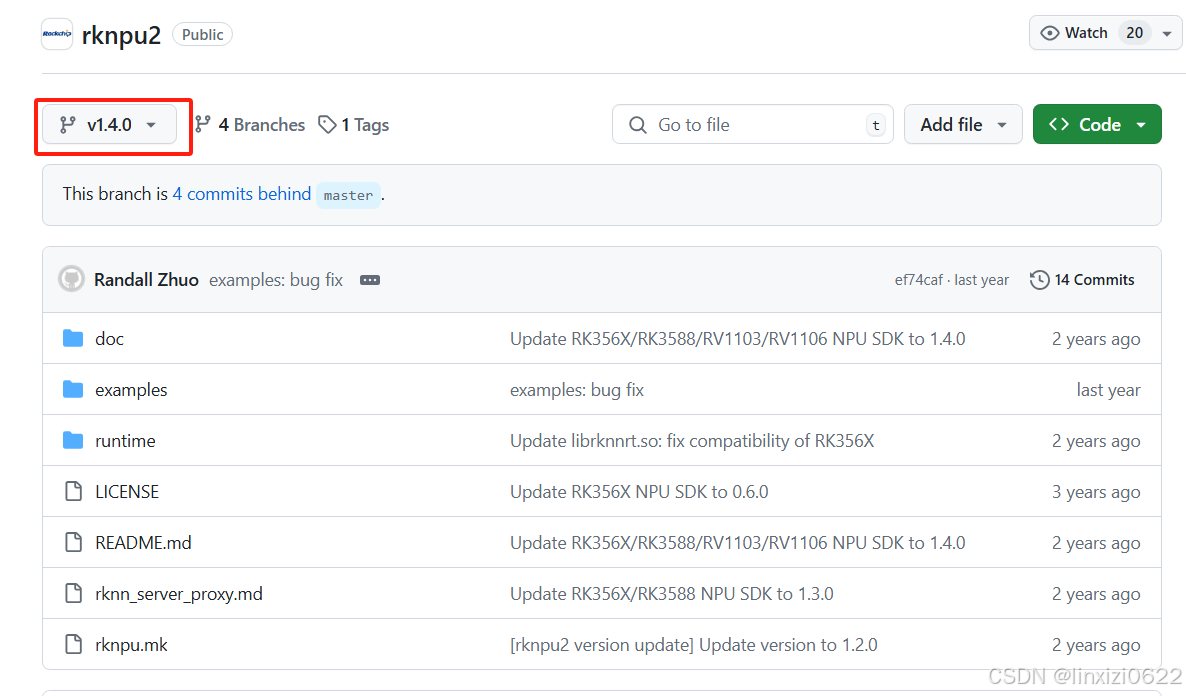
Task: Open the rknpu2 repository name link
Action: (121, 35)
